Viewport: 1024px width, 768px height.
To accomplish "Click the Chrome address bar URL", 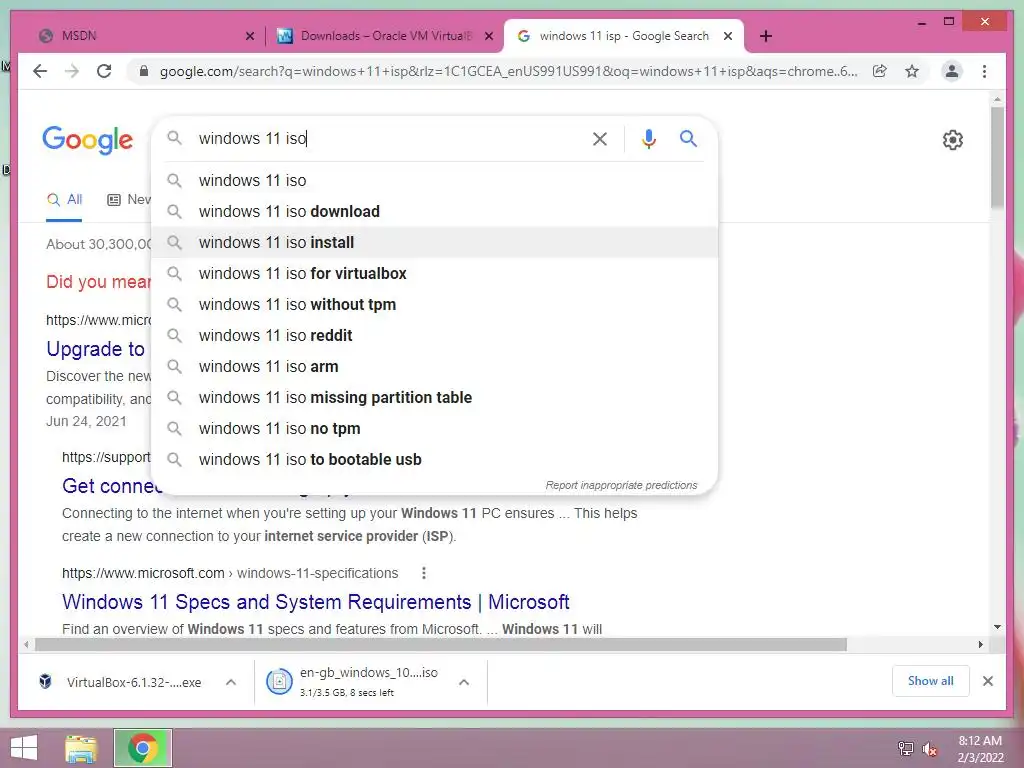I will click(x=508, y=71).
